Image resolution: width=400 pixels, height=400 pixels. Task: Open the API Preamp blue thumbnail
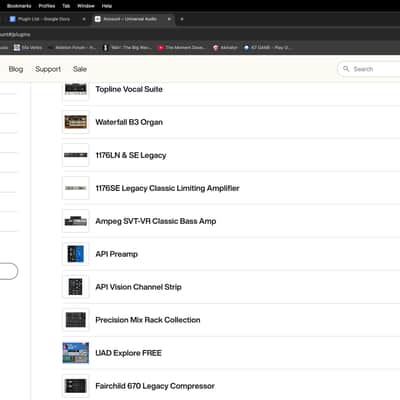76,254
